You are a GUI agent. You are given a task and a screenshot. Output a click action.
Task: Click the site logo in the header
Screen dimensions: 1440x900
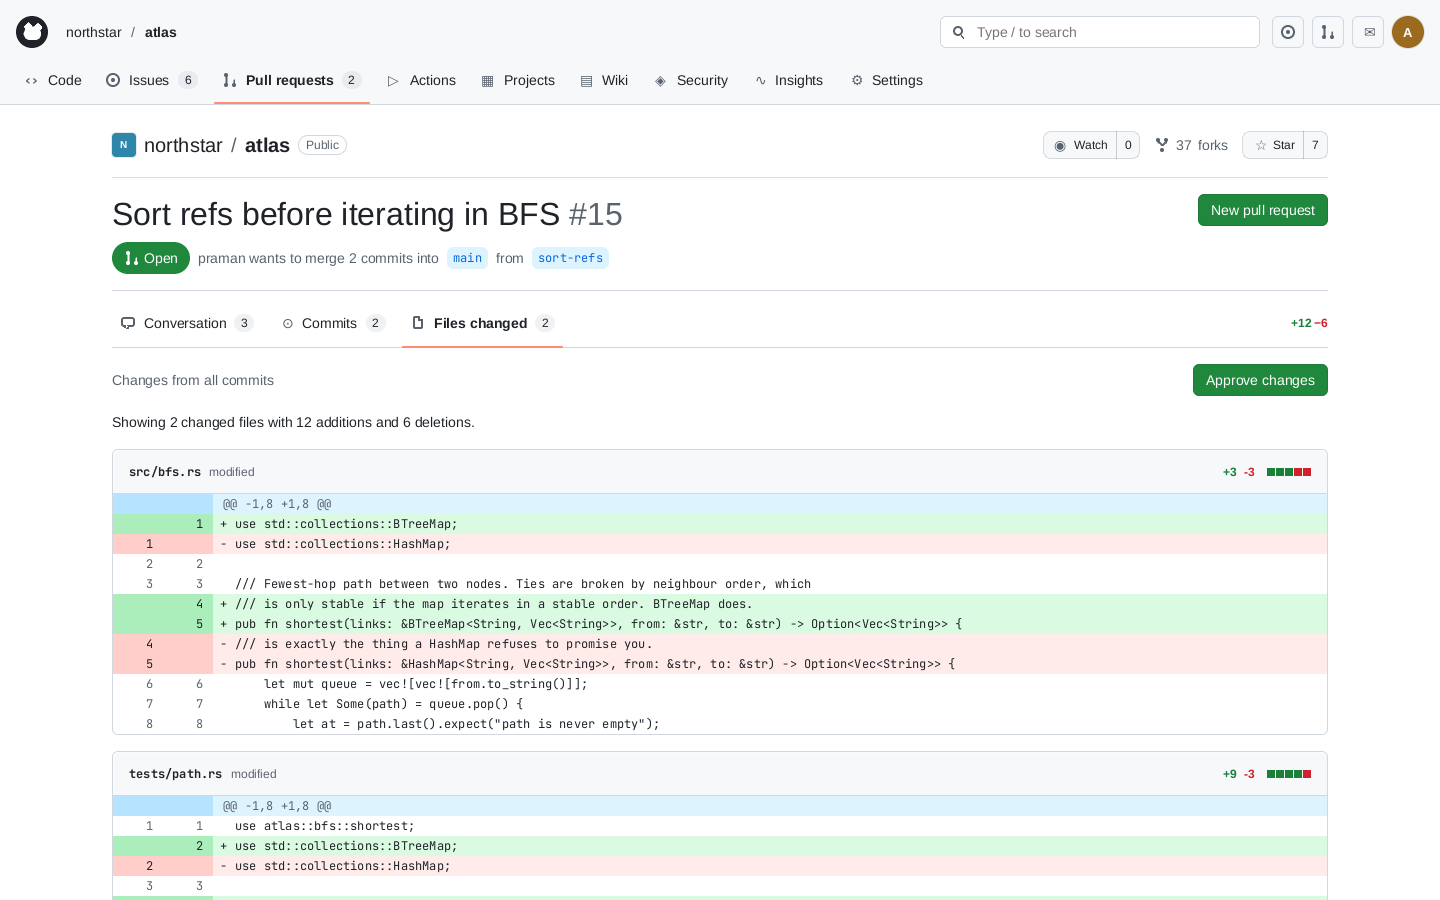32,32
